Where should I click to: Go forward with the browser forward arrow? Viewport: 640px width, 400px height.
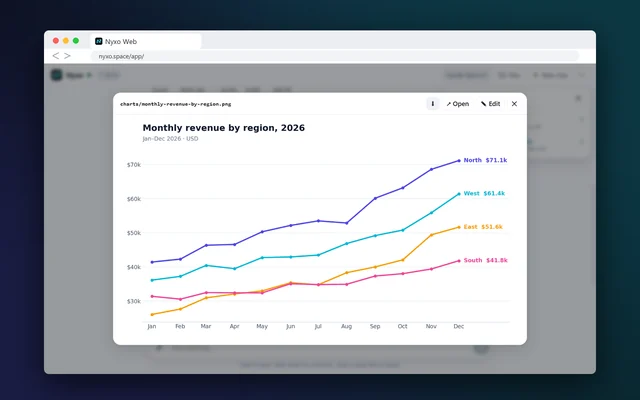coord(67,56)
